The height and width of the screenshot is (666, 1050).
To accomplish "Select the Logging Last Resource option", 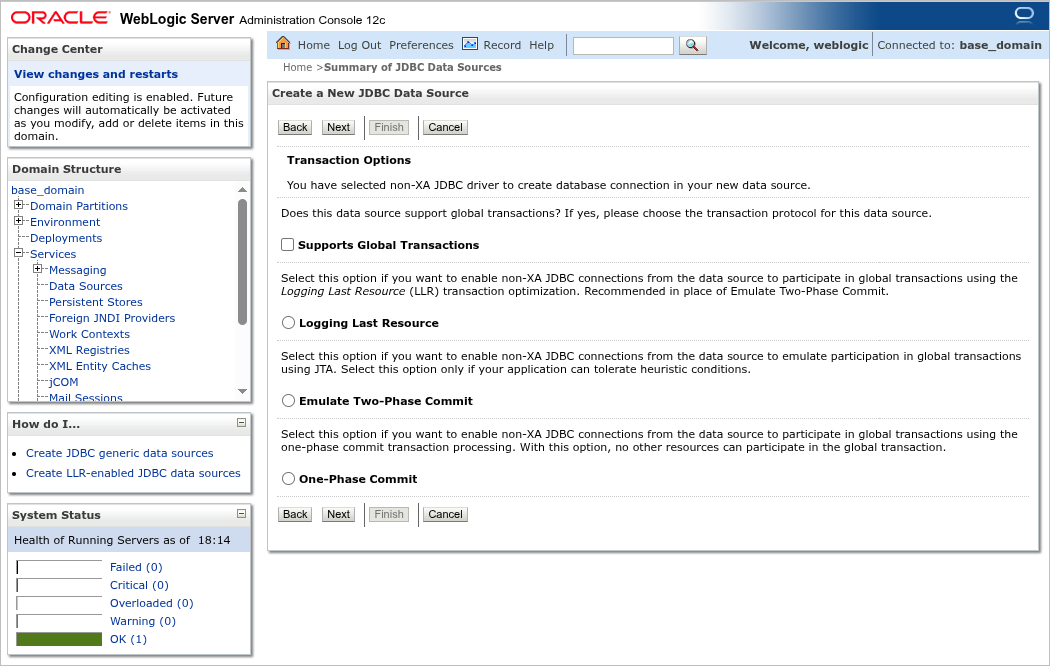I will pos(288,322).
